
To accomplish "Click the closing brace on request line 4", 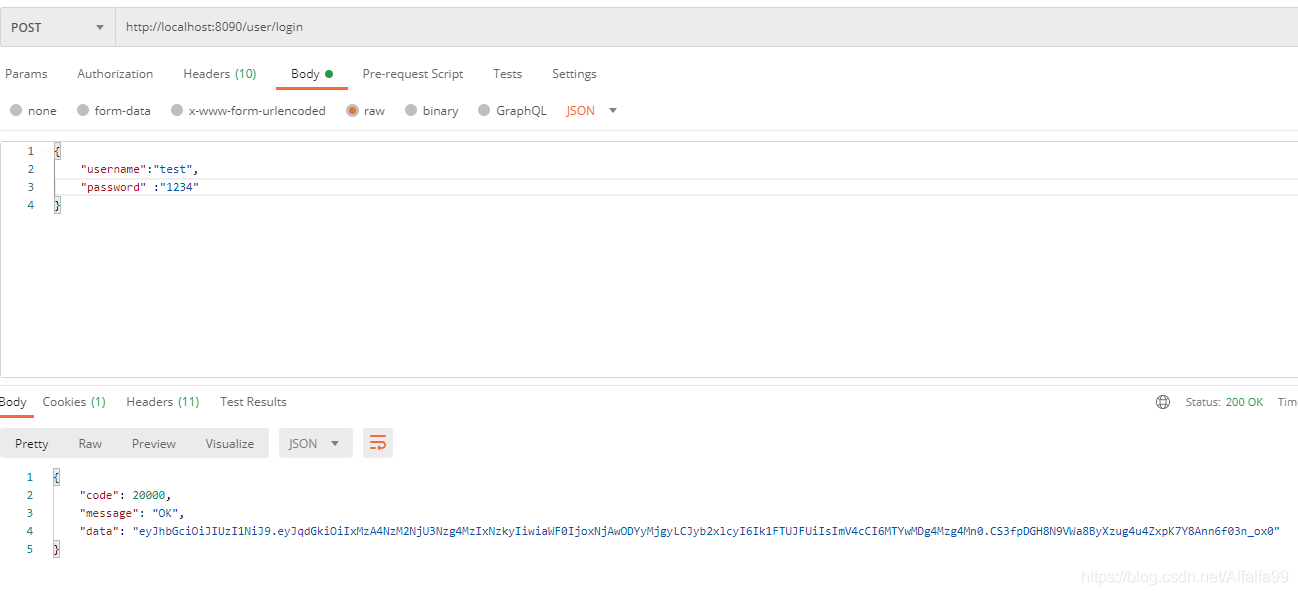I will click(57, 205).
